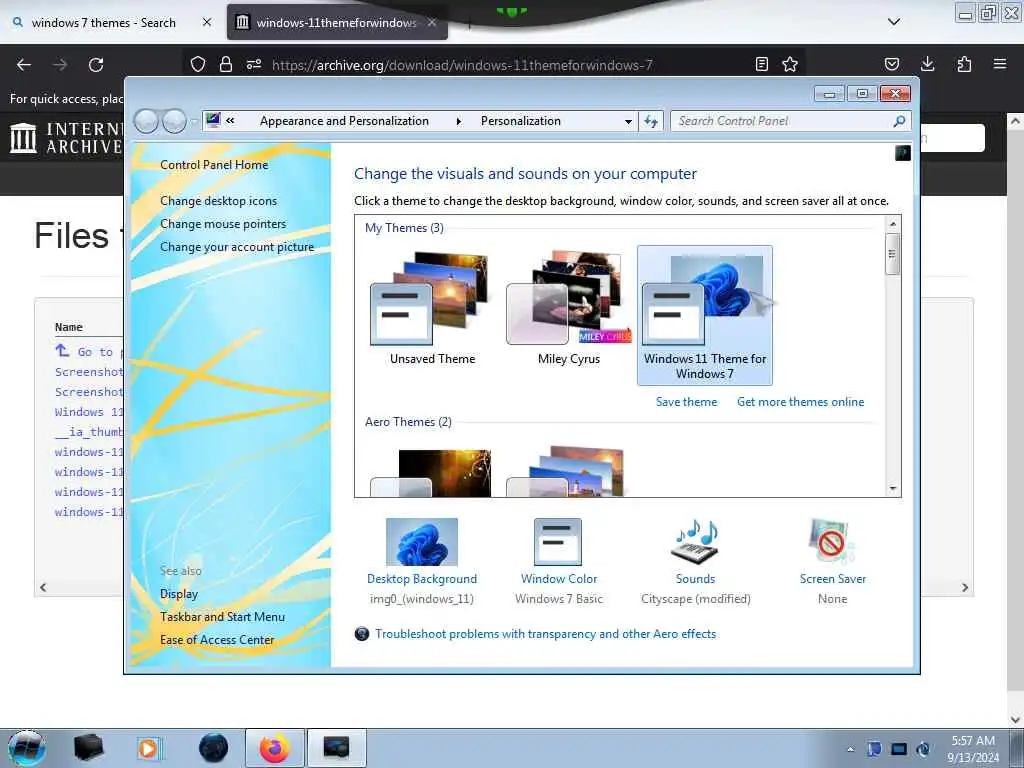
Task: Open the Display link under See also
Action: (x=179, y=594)
